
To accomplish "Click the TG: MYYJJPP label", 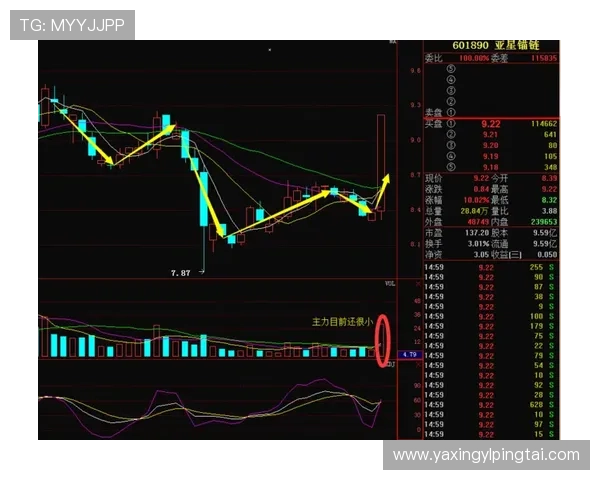I will (72, 25).
